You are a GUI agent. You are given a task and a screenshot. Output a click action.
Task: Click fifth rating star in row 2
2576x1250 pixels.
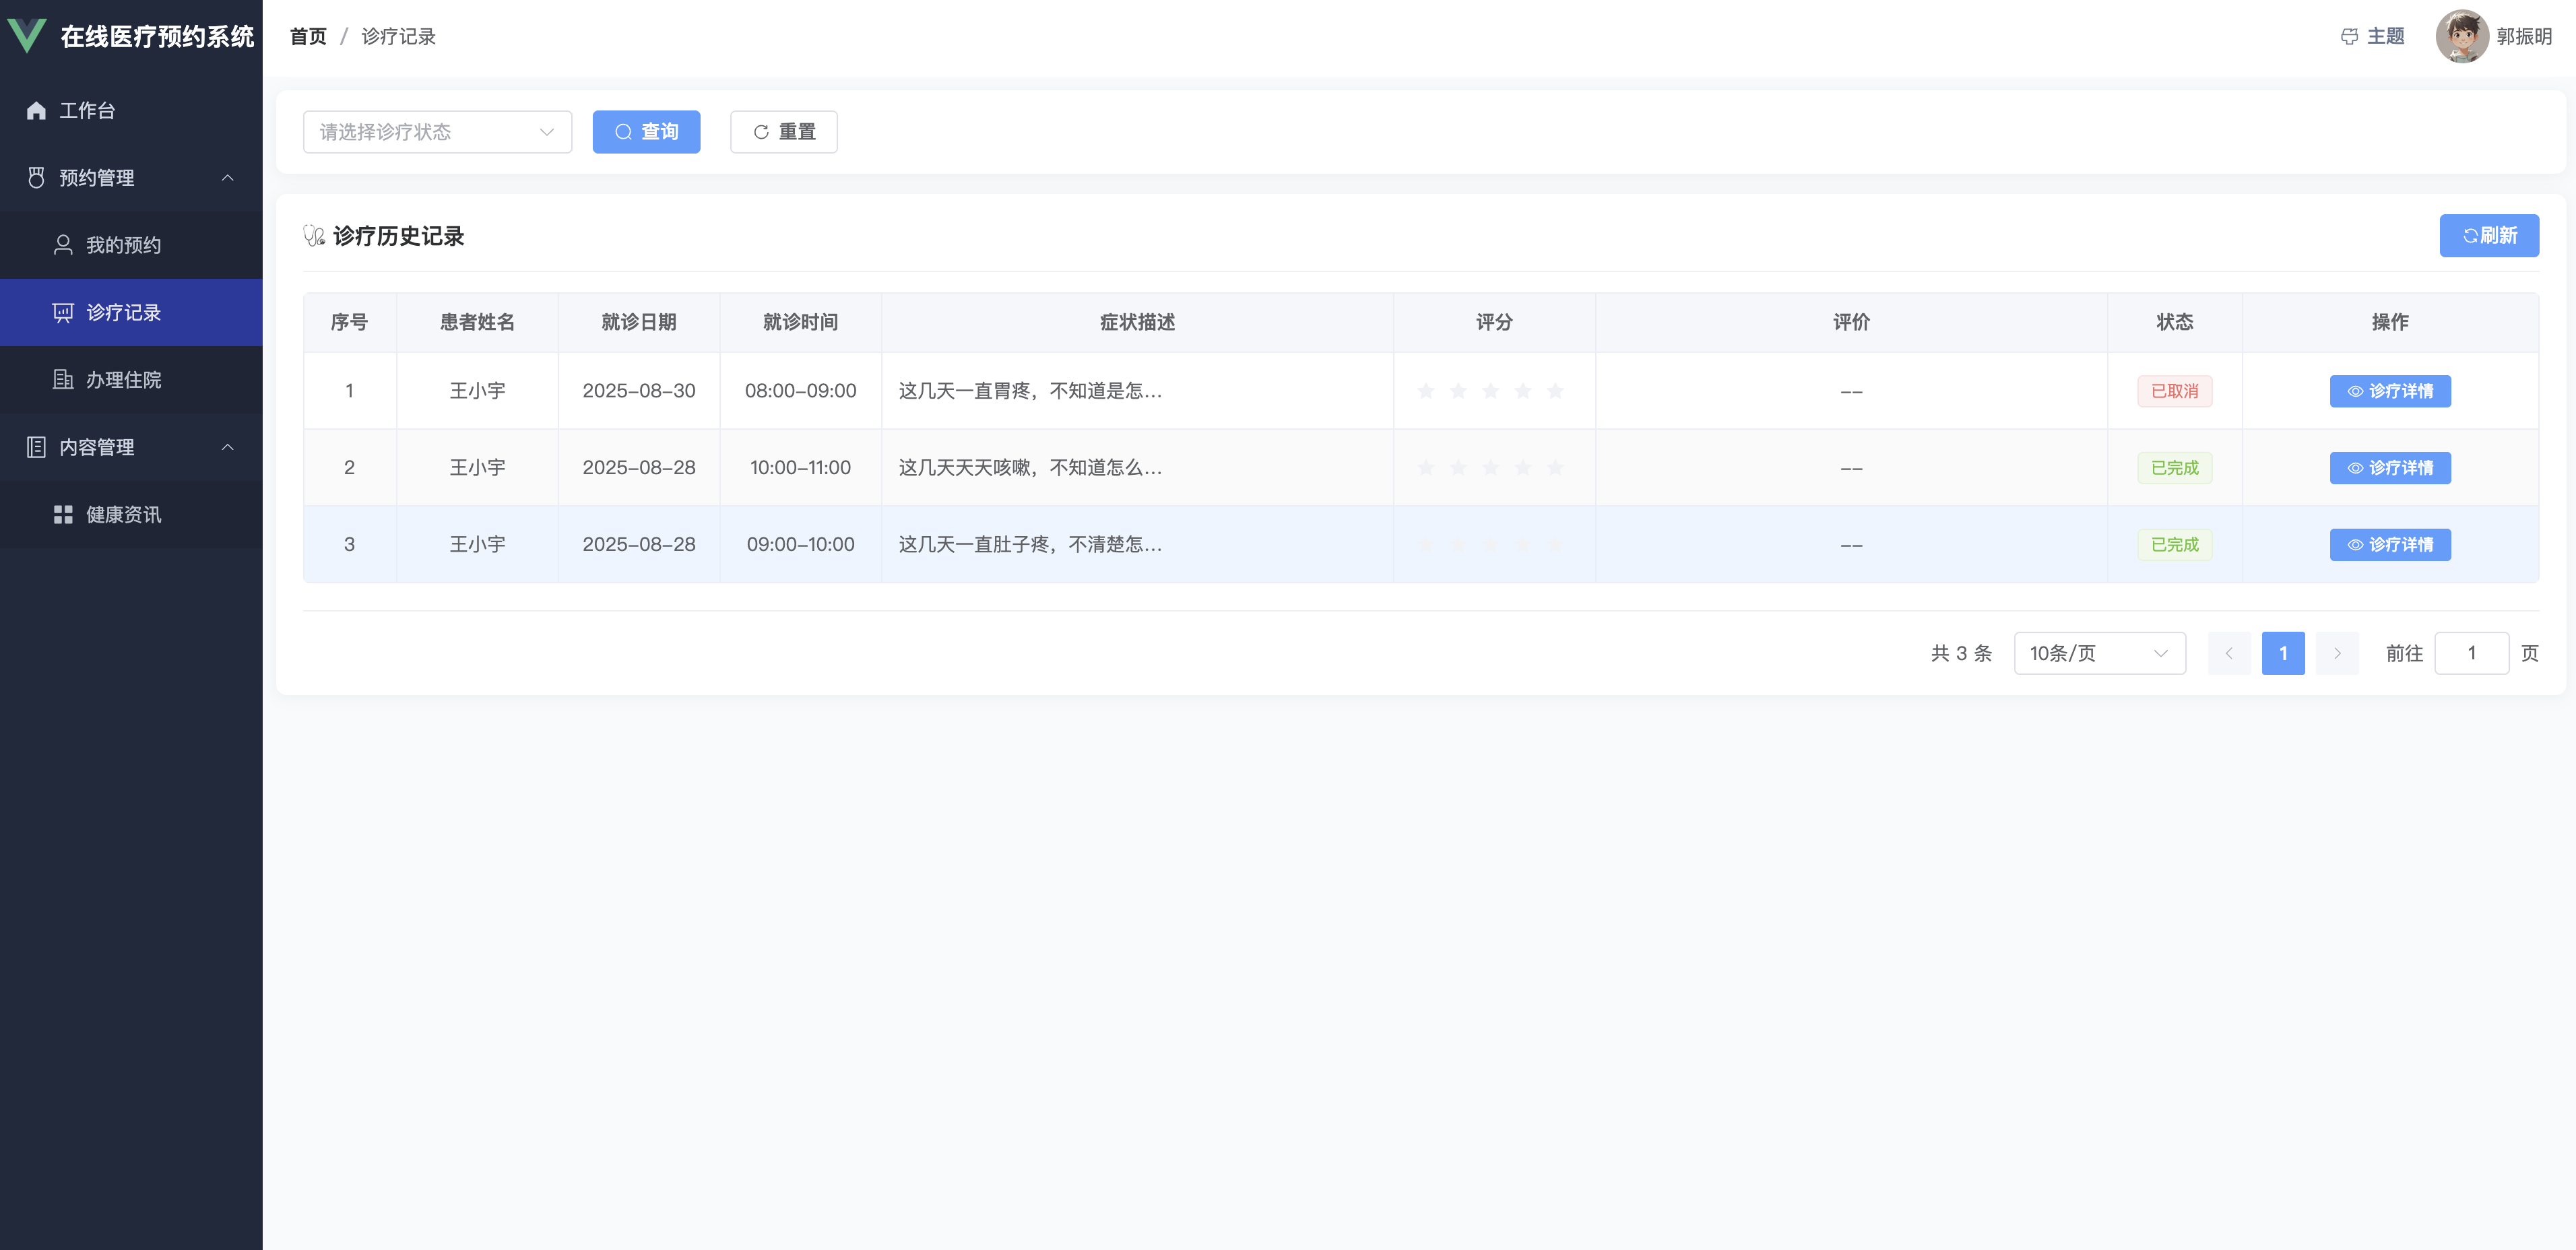coord(1554,468)
